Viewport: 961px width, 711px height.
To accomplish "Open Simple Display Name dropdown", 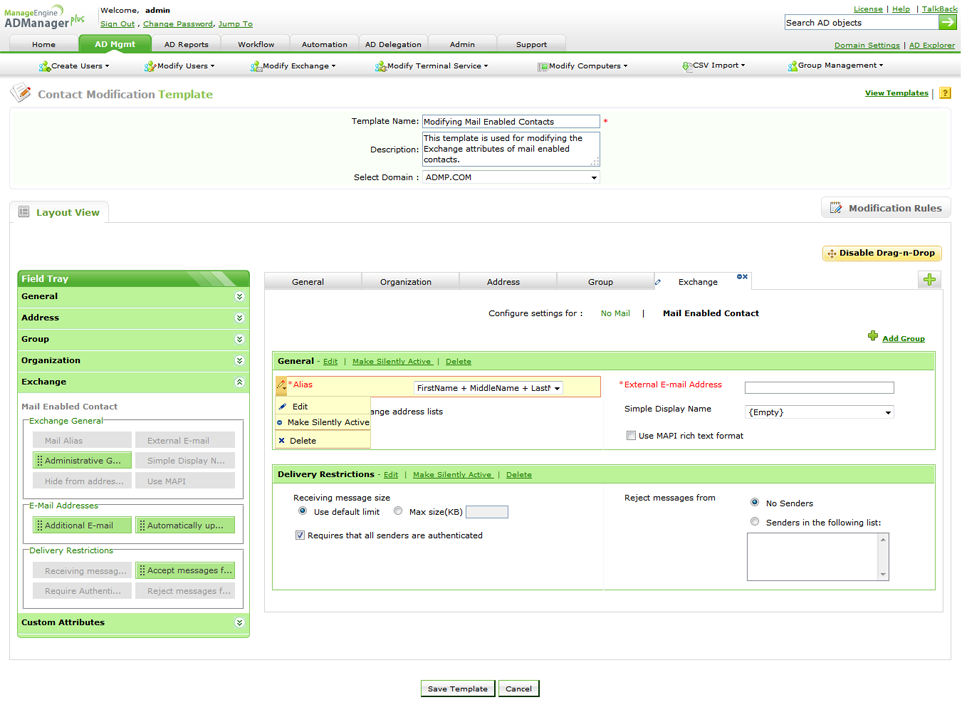I will coord(819,412).
